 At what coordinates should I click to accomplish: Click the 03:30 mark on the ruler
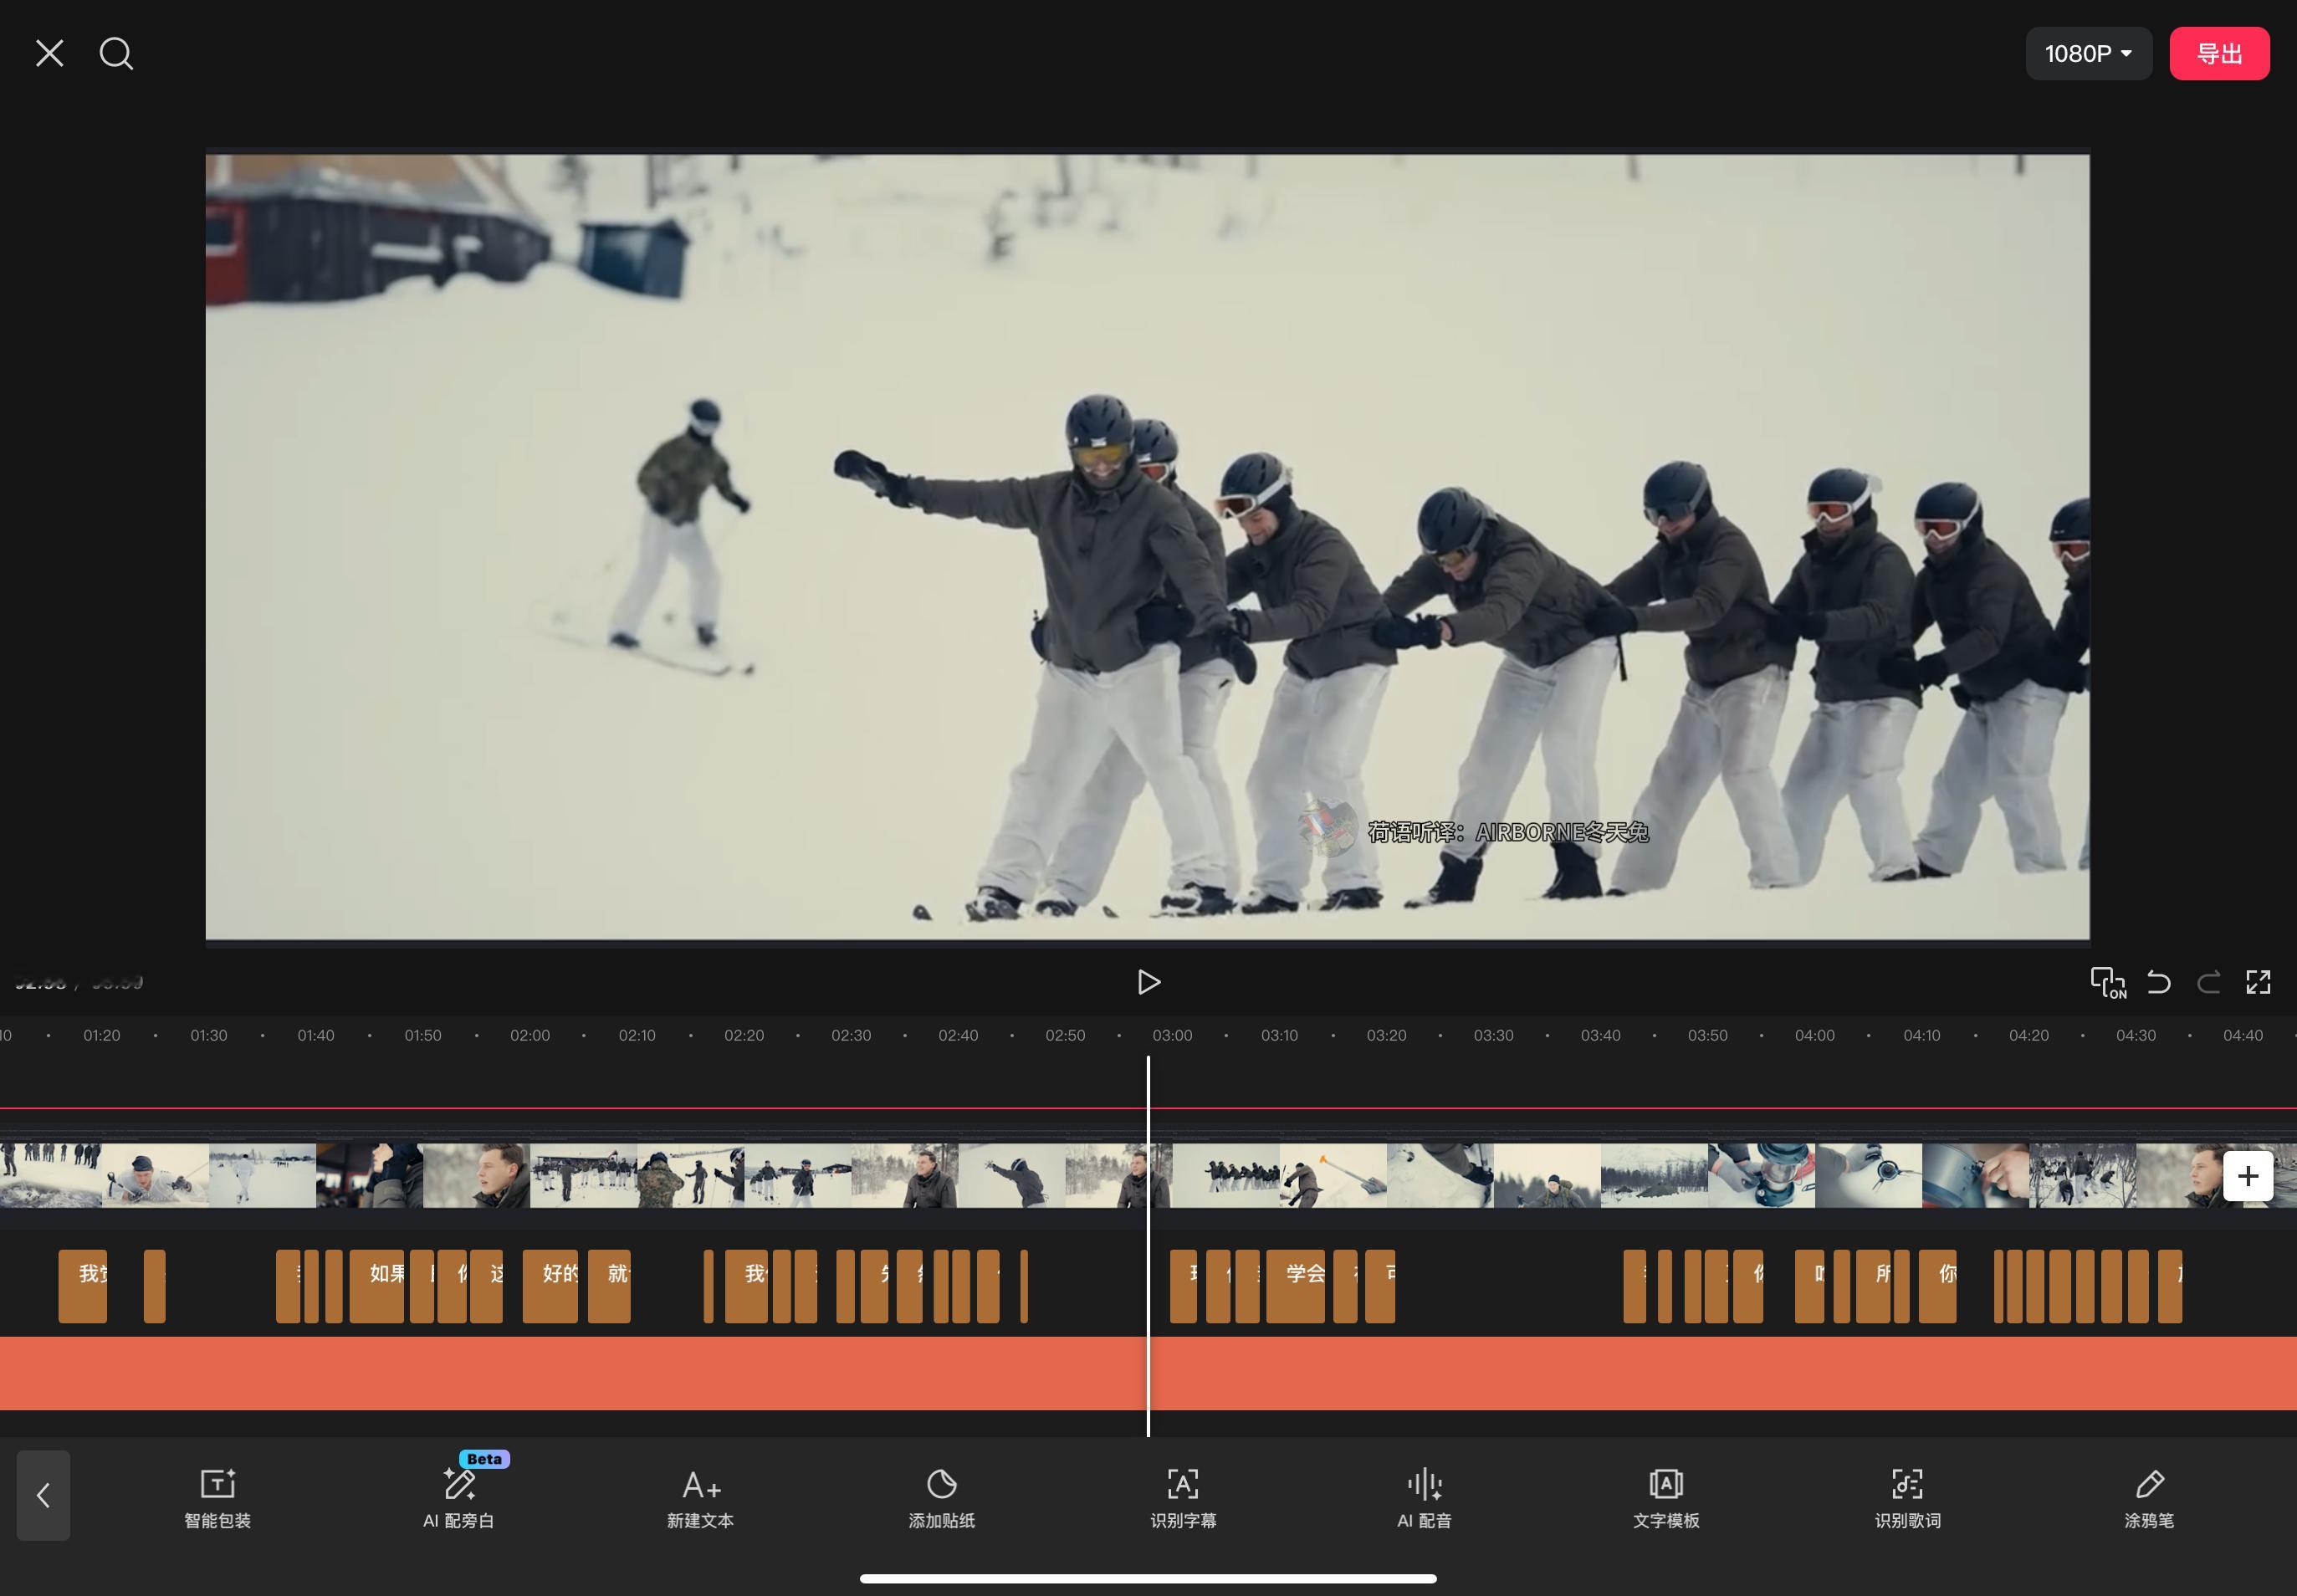tap(1493, 1035)
